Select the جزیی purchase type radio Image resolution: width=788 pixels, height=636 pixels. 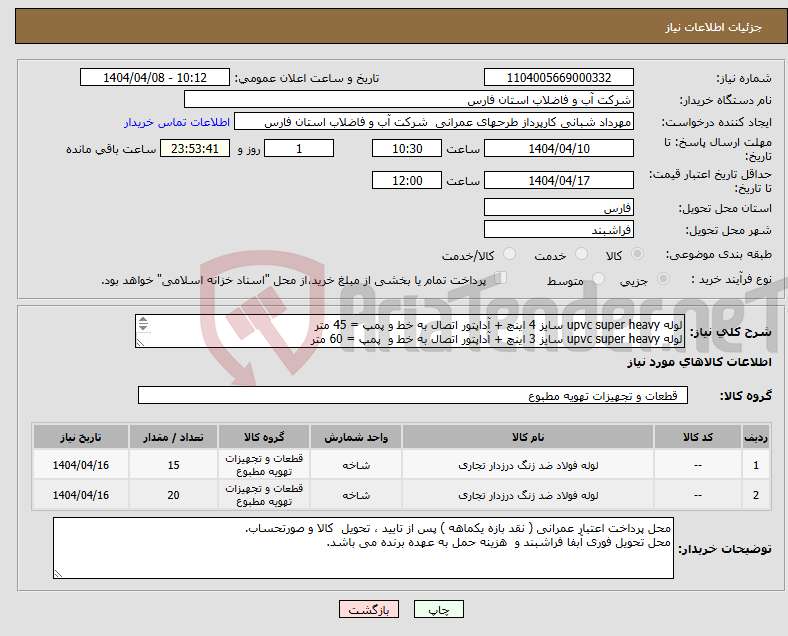click(663, 278)
